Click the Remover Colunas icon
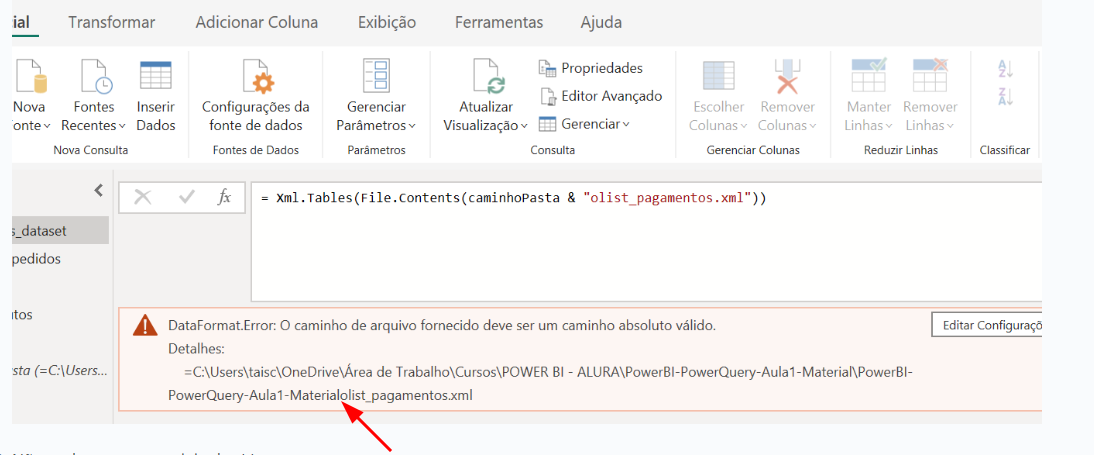The width and height of the screenshot is (1094, 455). click(x=788, y=76)
